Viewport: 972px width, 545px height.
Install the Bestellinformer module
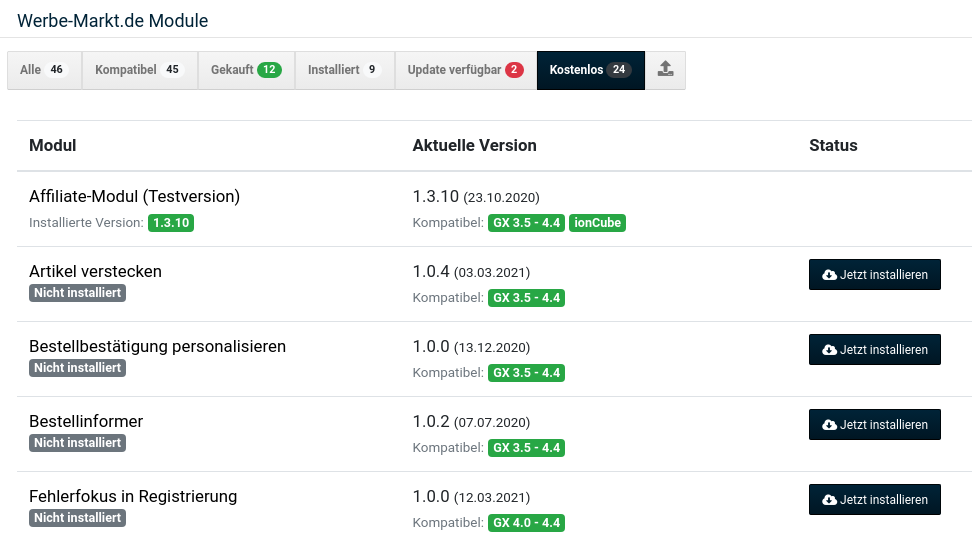[x=875, y=425]
